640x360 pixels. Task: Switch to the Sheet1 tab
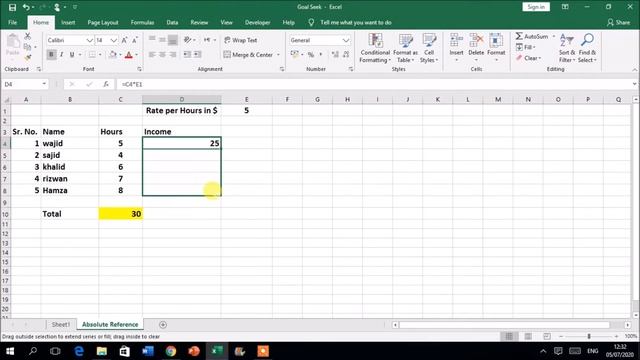click(61, 324)
